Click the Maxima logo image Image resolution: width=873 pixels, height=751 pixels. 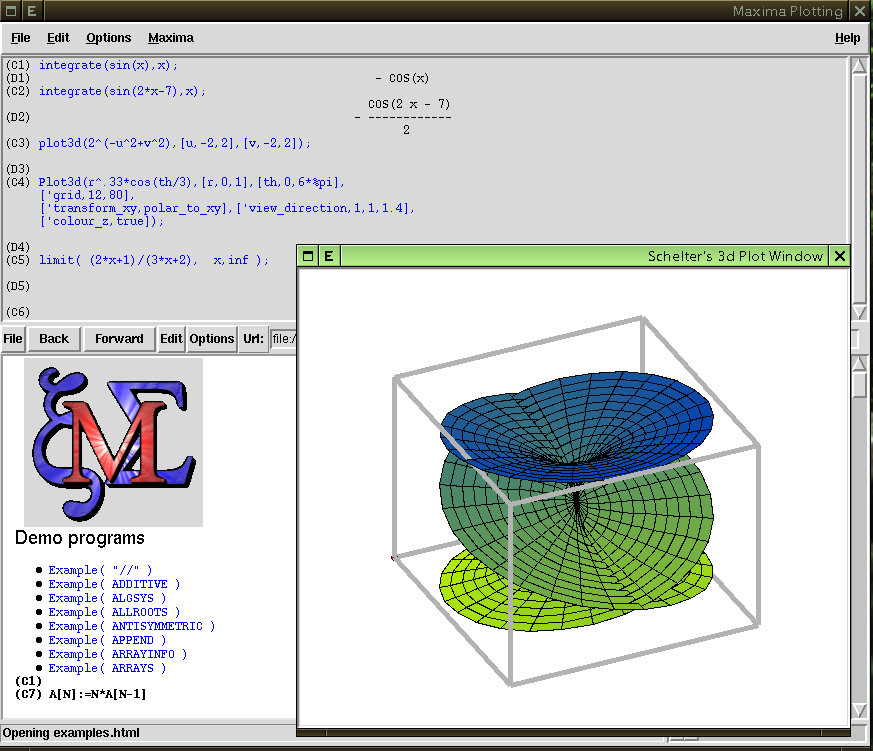(x=114, y=443)
